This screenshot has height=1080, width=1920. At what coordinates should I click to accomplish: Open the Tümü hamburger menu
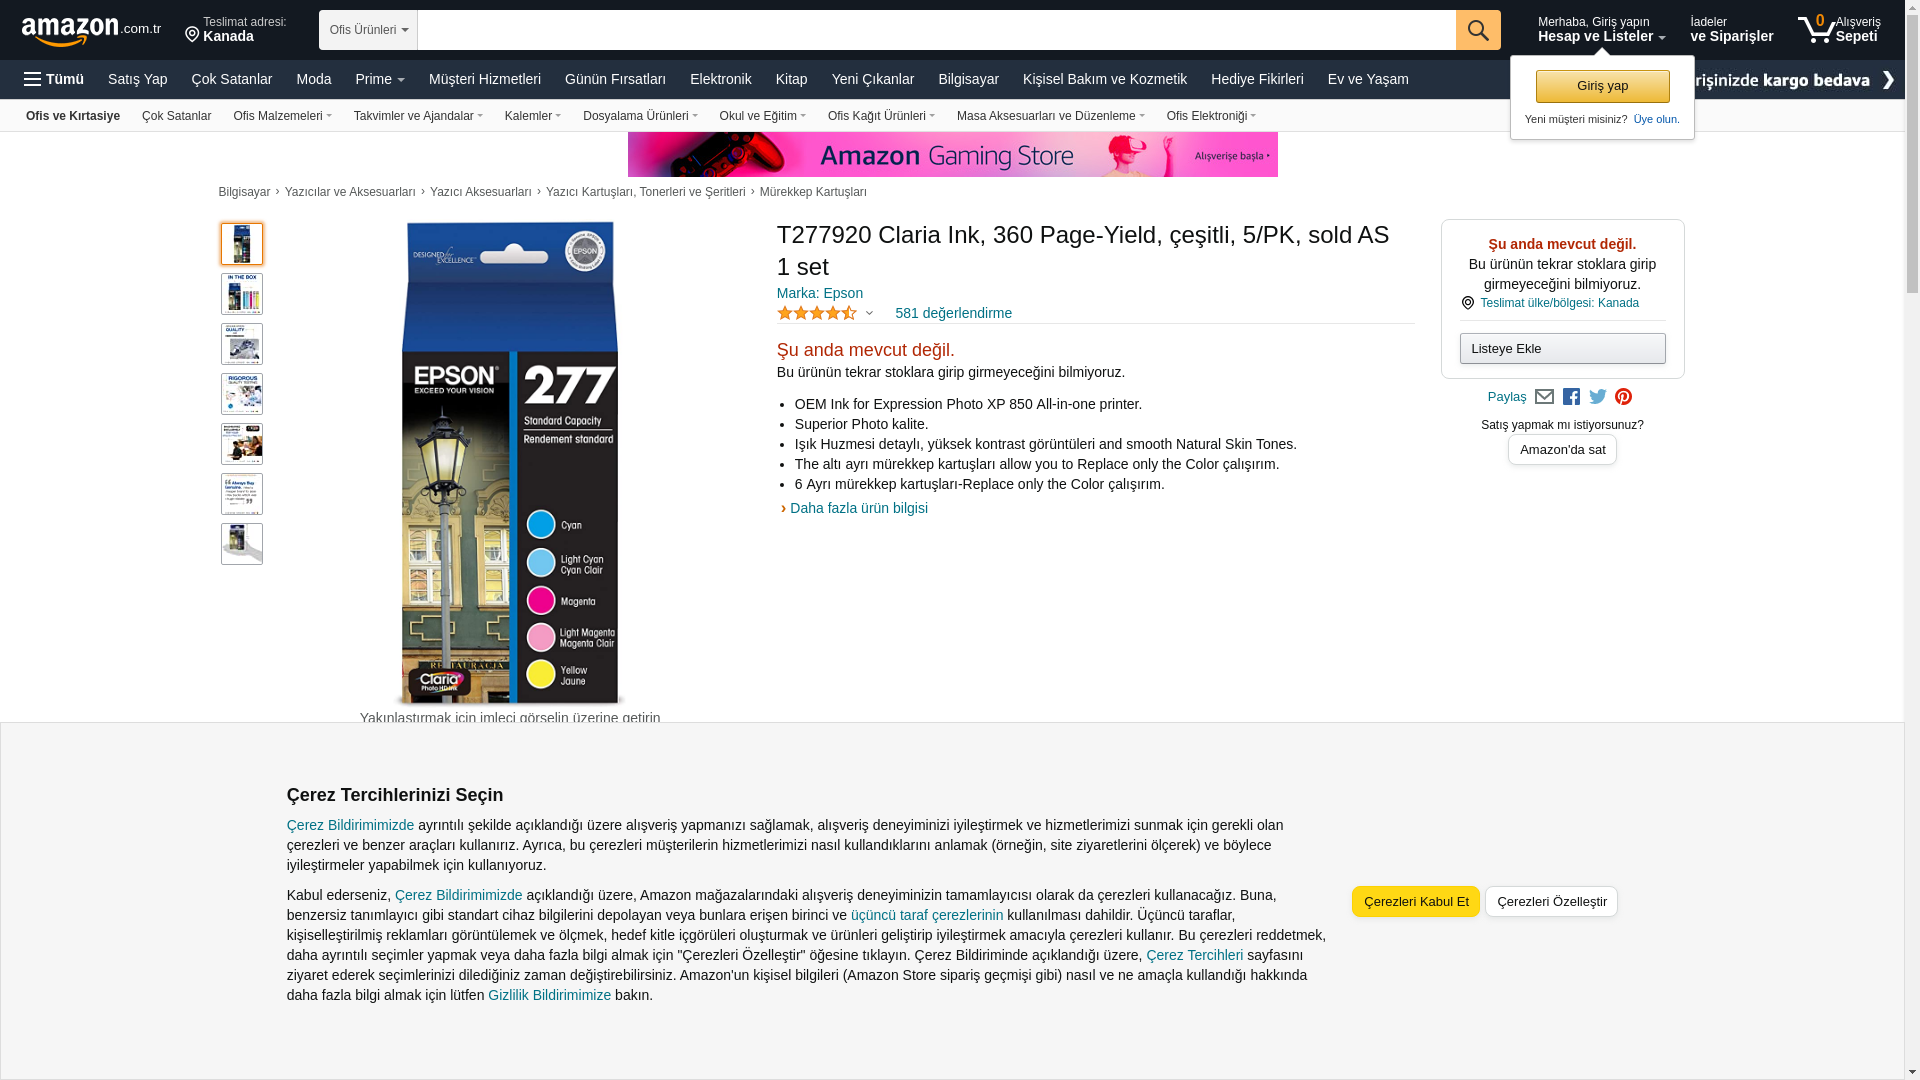(x=54, y=79)
